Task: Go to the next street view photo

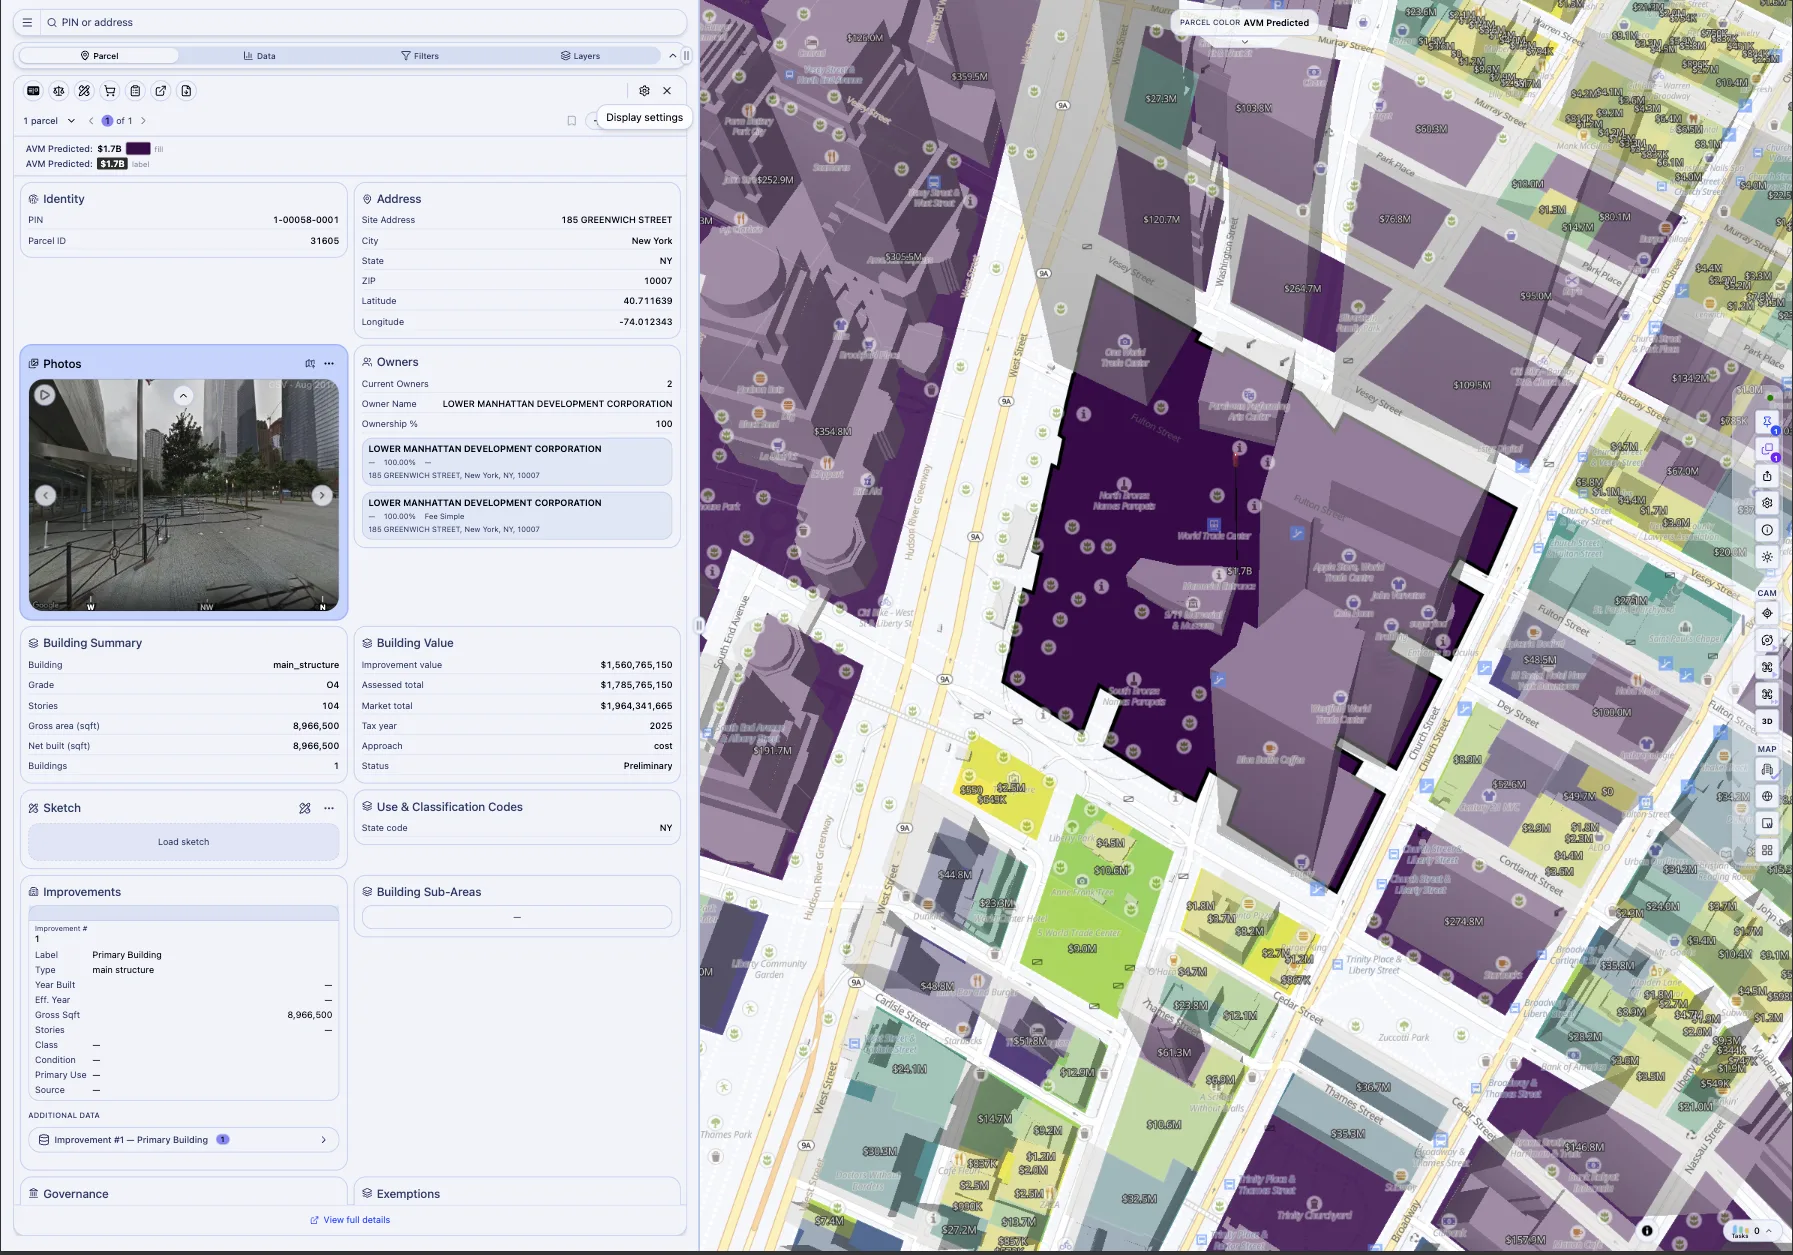Action: (322, 495)
